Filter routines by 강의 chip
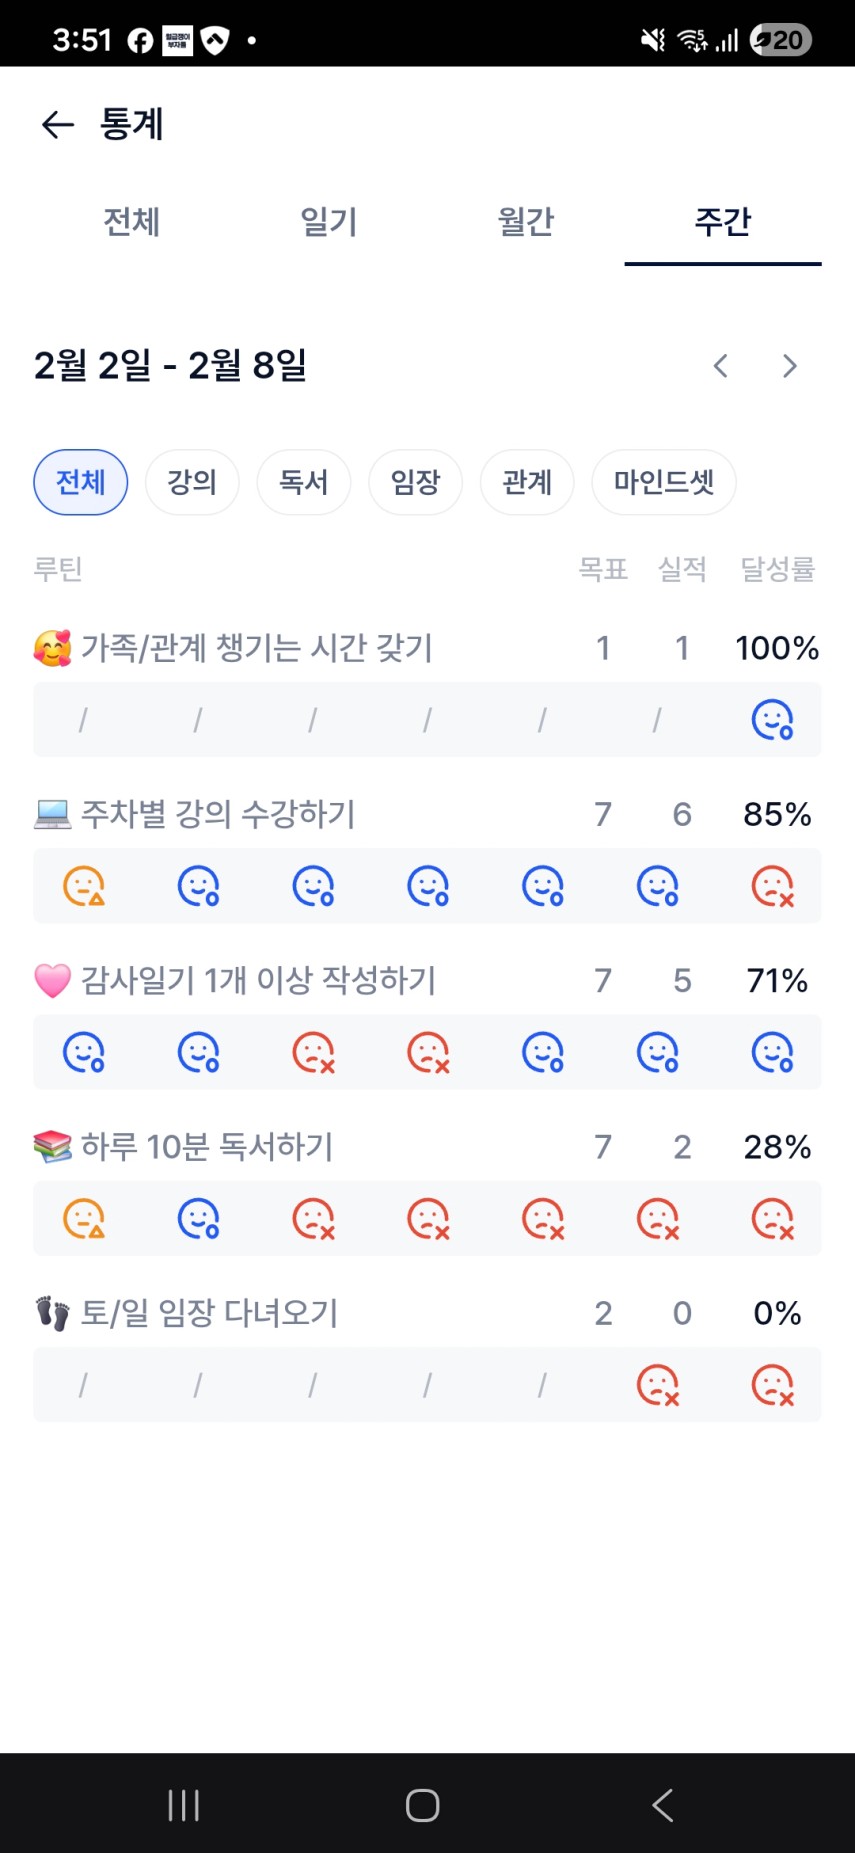Screen dimensions: 855x1853 click(x=192, y=482)
